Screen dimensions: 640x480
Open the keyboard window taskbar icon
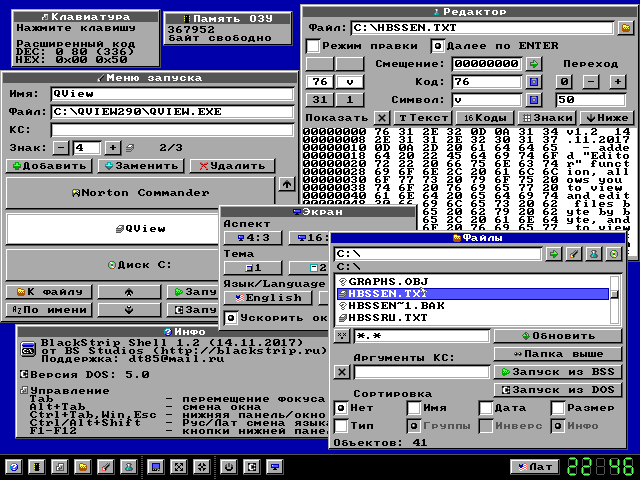(x=60, y=467)
